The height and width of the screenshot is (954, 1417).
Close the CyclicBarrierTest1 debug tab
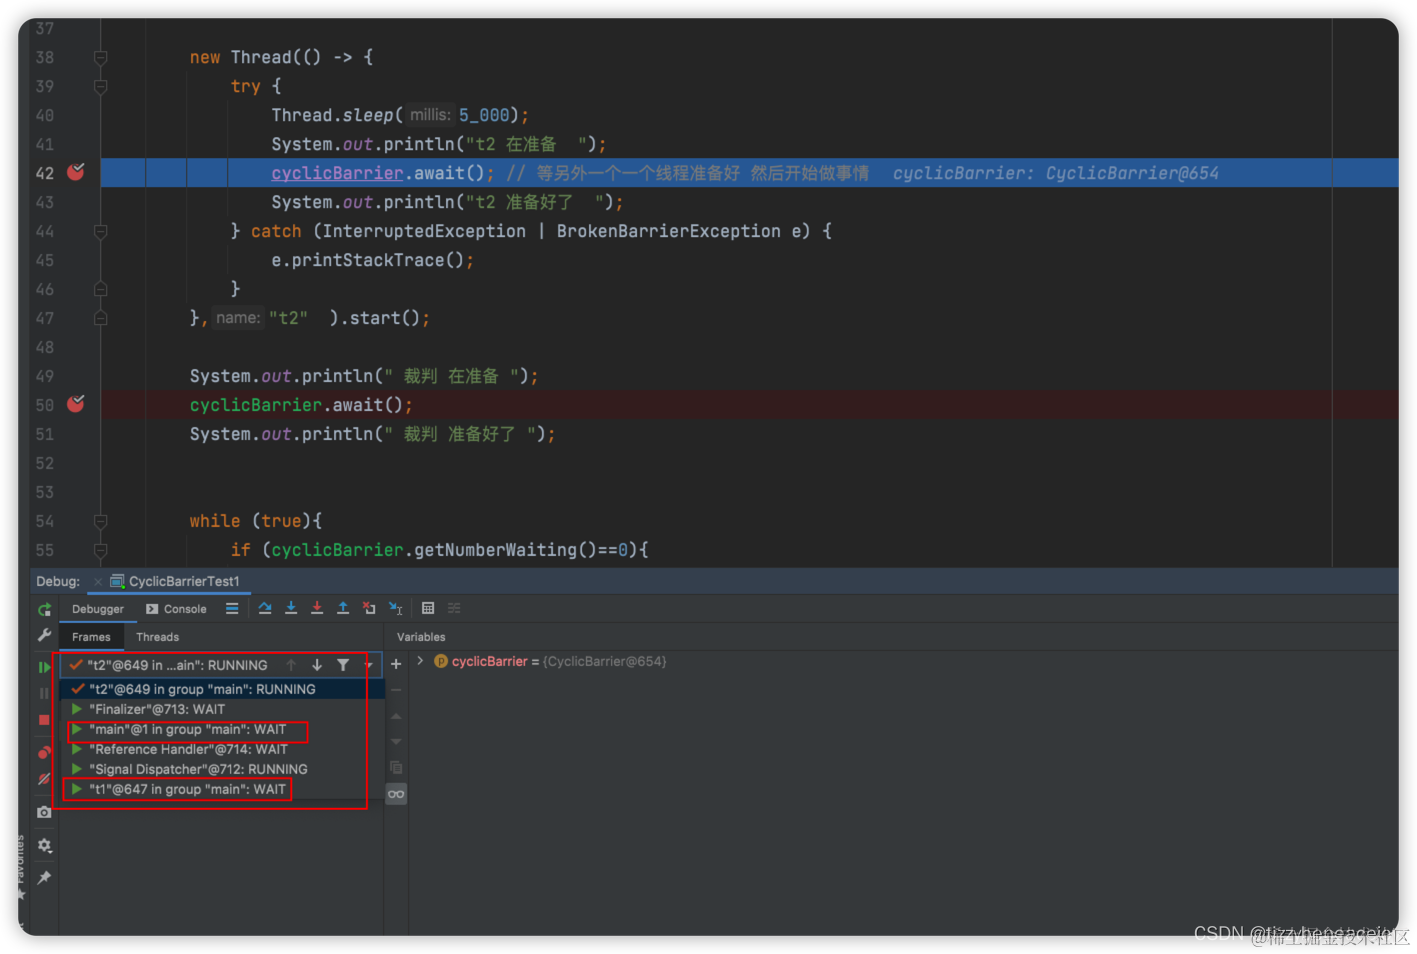coord(98,582)
